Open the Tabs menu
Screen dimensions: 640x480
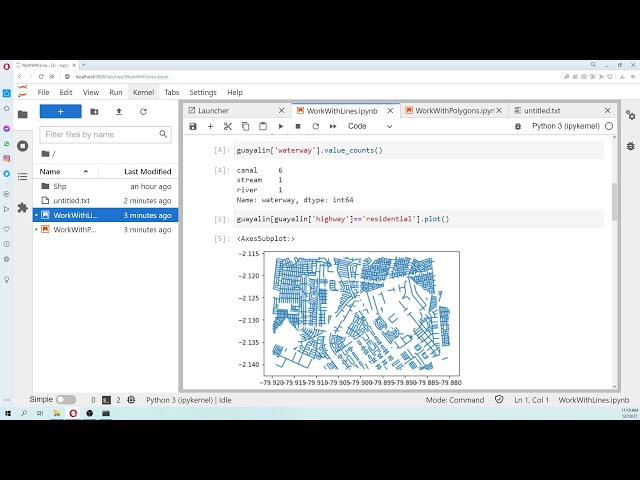[172, 92]
